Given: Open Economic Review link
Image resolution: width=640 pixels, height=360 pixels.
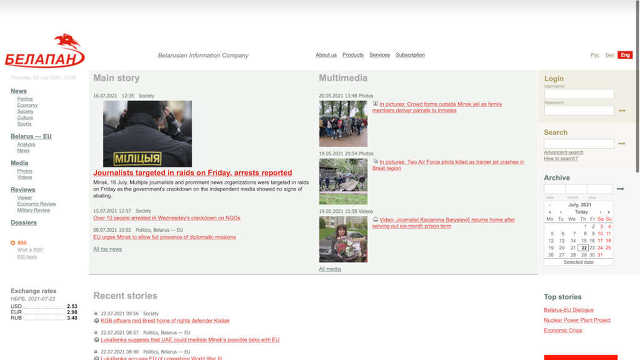Looking at the screenshot, I should pyautogui.click(x=36, y=204).
